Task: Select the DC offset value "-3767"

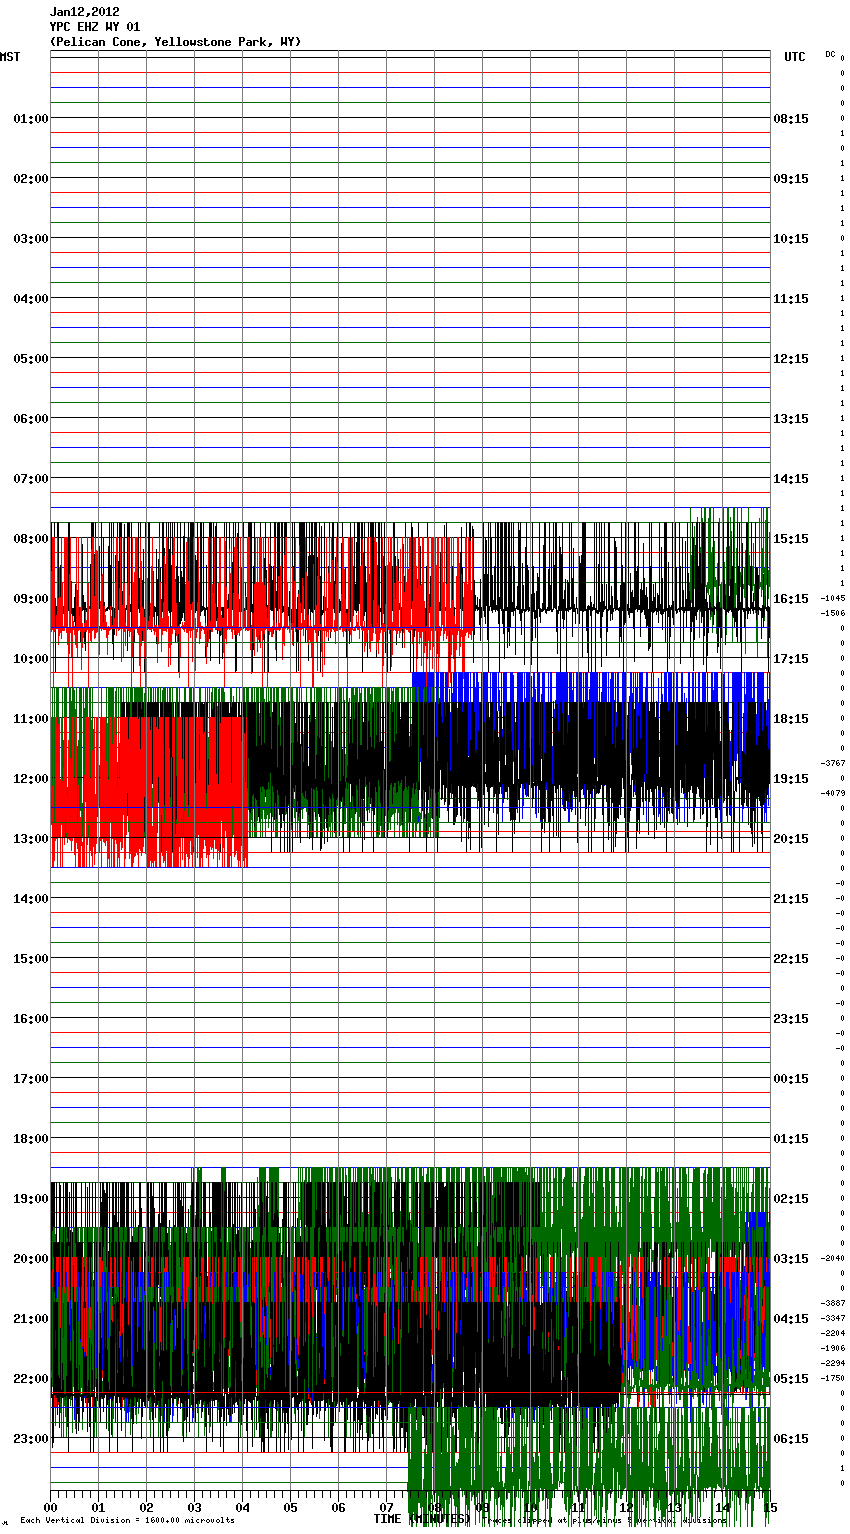Action: (x=833, y=763)
